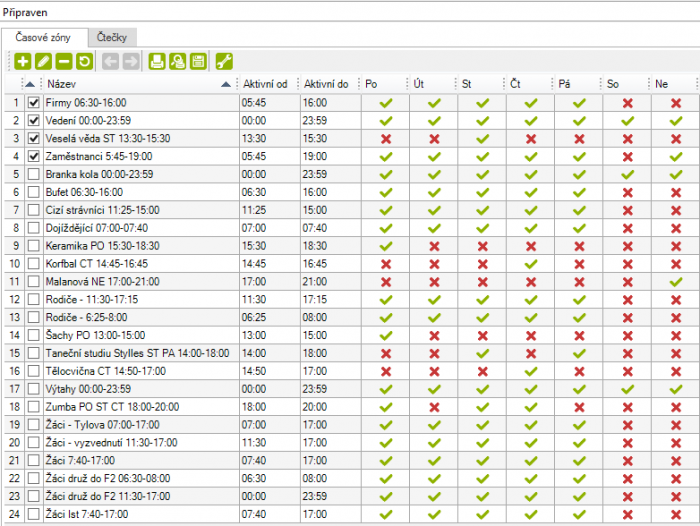Click the save export icon
The height and width of the screenshot is (526, 700).
[x=198, y=62]
